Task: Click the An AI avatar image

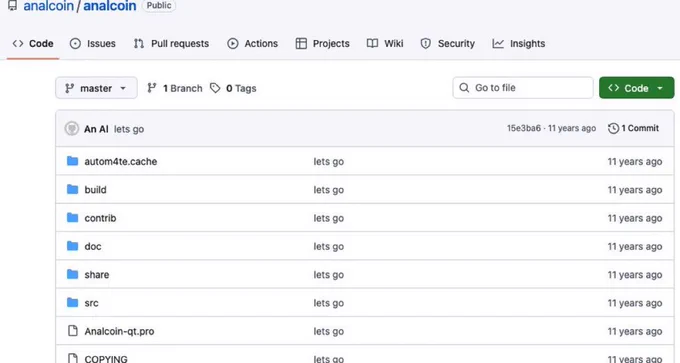Action: (72, 129)
